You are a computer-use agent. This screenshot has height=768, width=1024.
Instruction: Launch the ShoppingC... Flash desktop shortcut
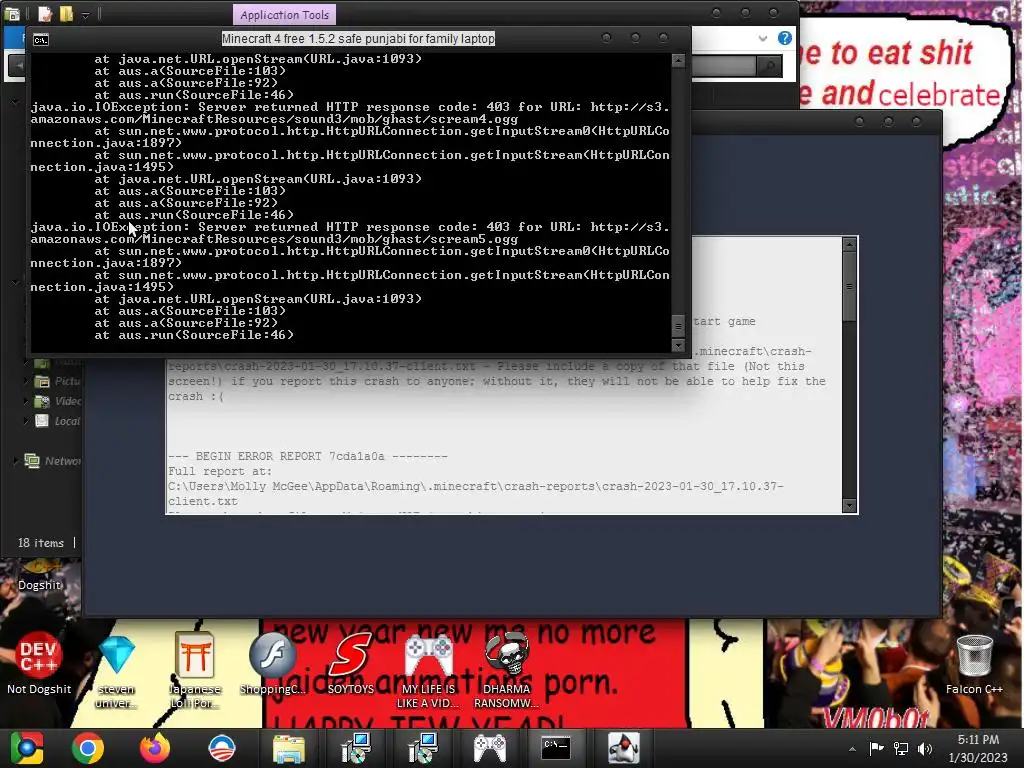coord(272,663)
